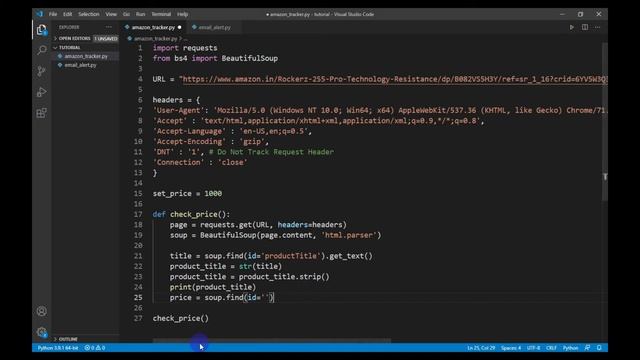Open the Selection menu
Viewport: 640px width, 360px height.
[x=89, y=14]
